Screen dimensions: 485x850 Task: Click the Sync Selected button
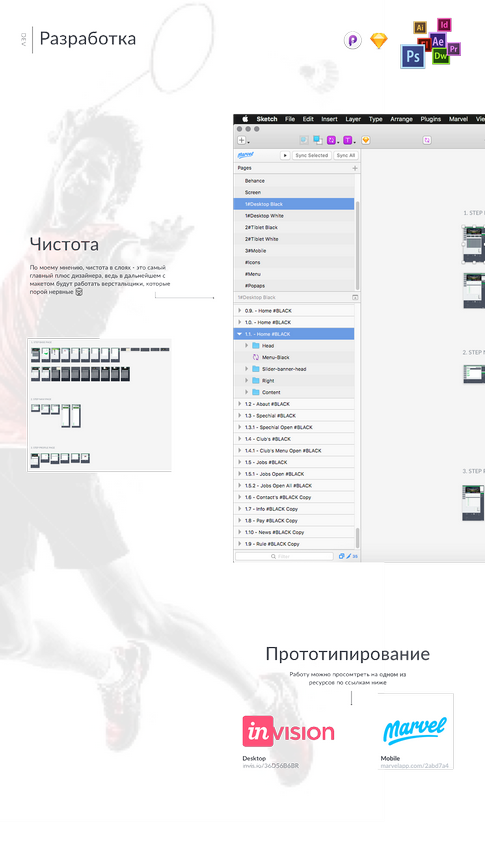tap(312, 156)
